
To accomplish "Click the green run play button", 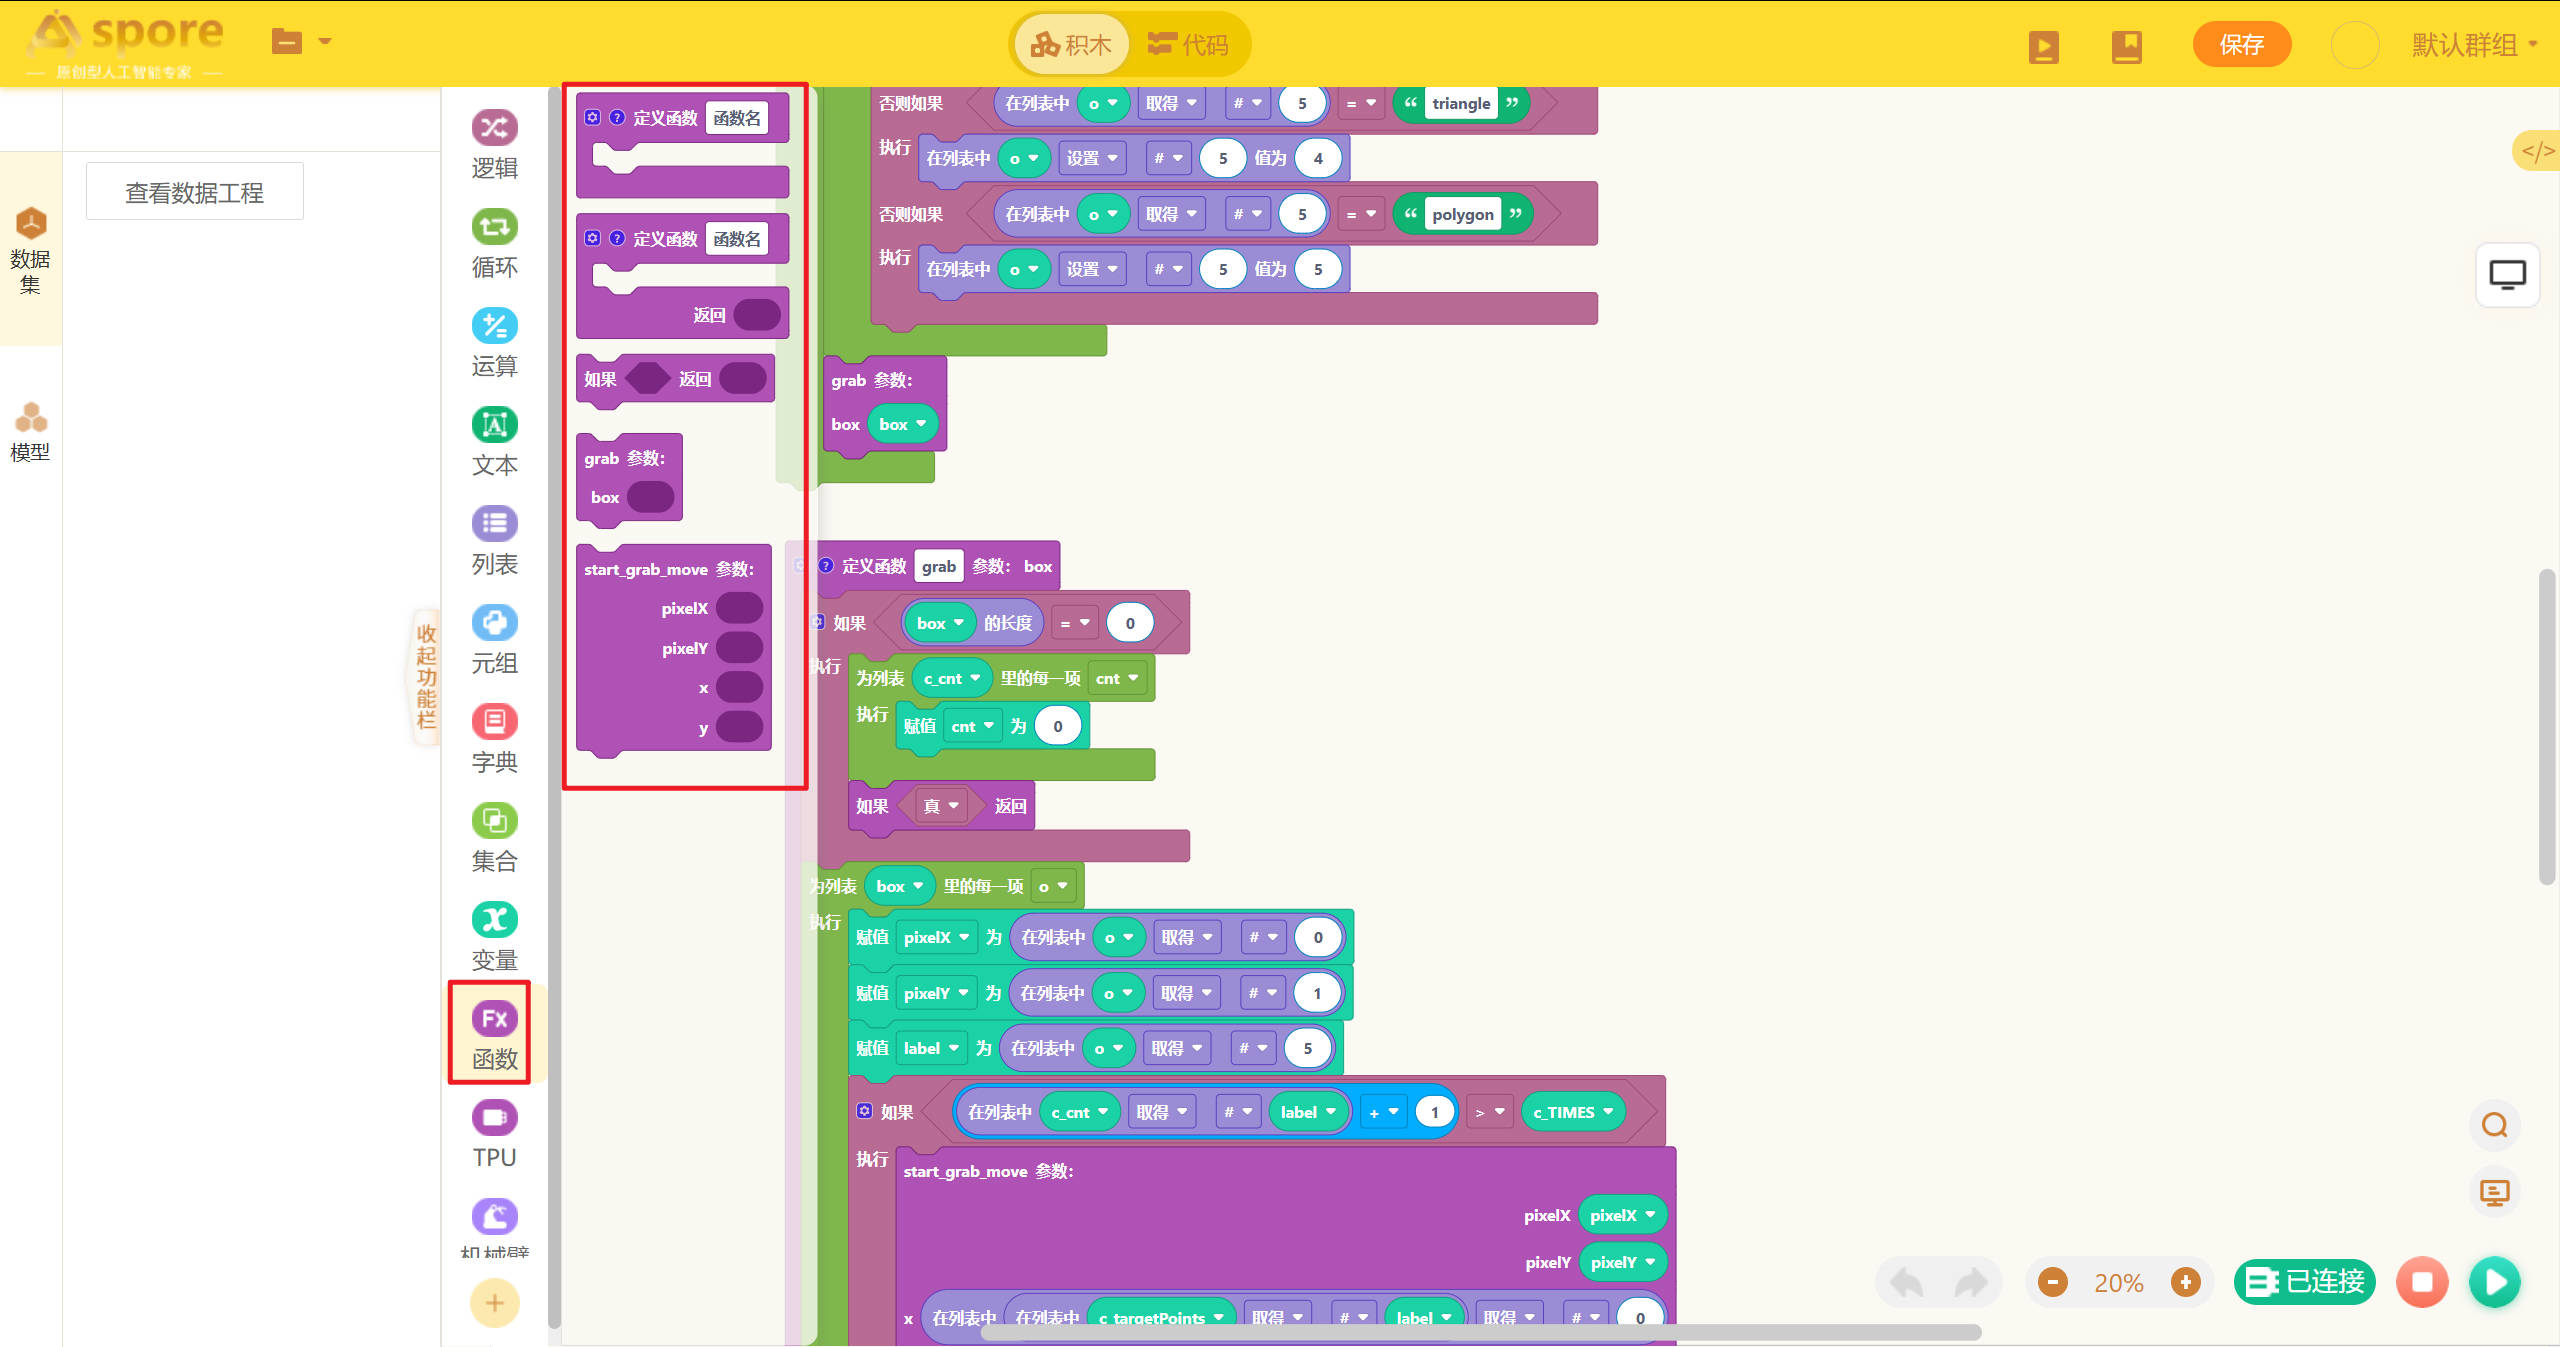I will 2494,1282.
